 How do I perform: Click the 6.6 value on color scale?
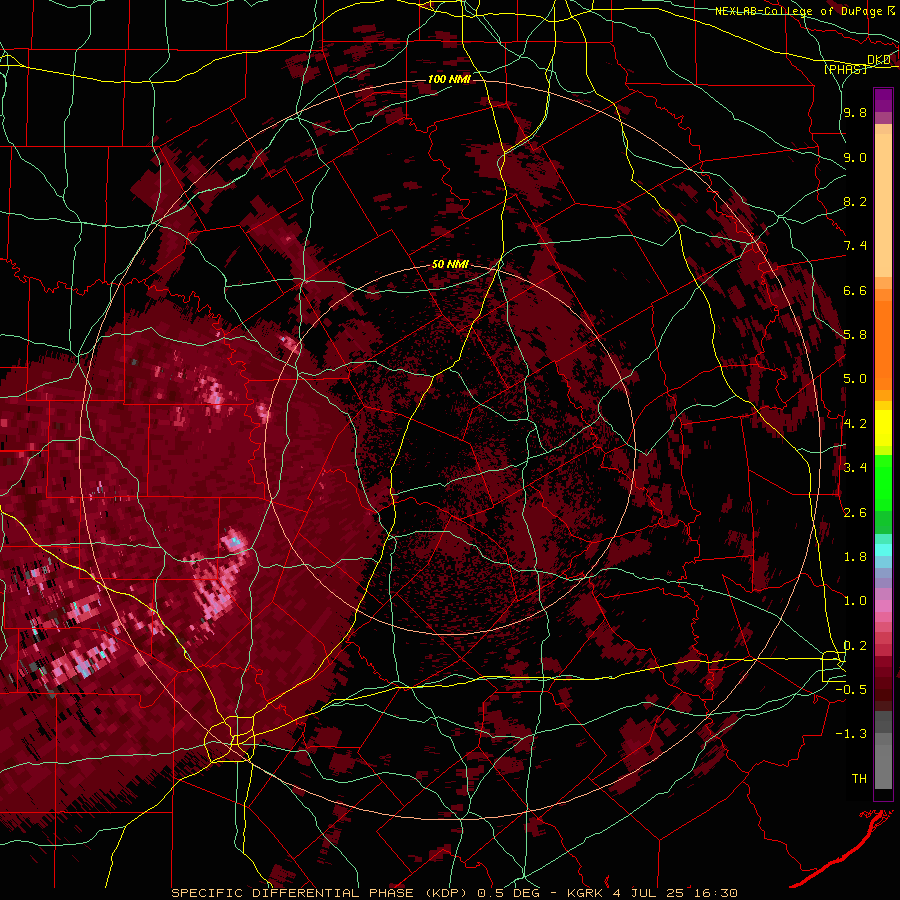(855, 290)
